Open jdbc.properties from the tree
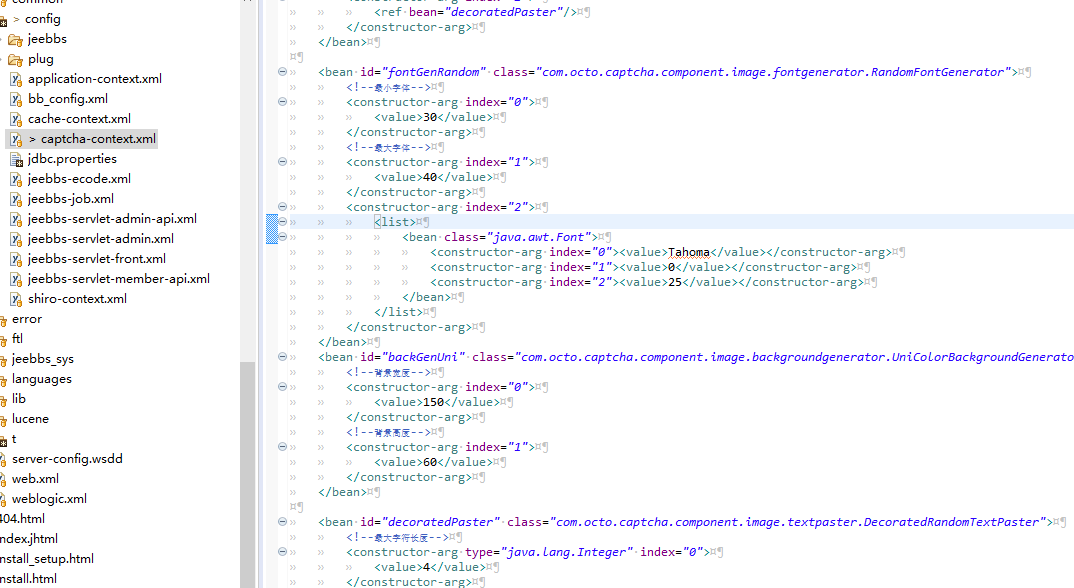 (72, 159)
